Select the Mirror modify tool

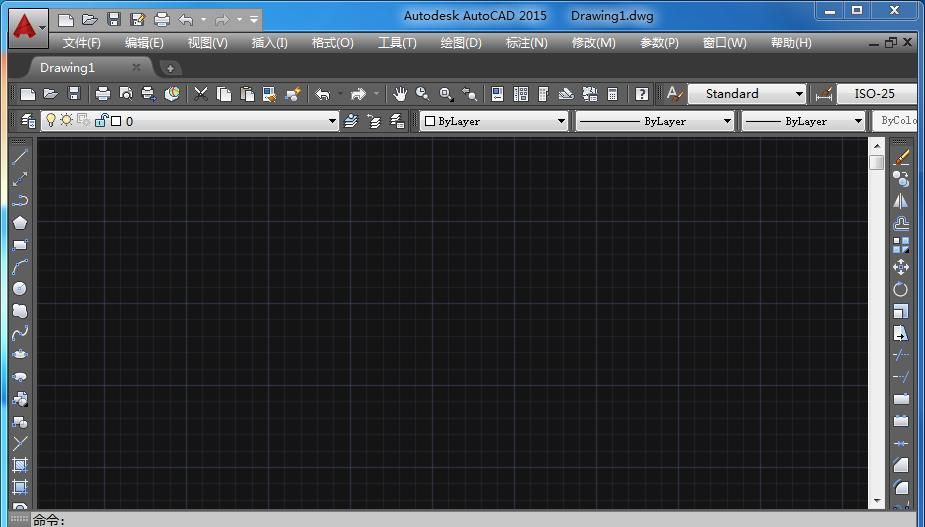901,201
